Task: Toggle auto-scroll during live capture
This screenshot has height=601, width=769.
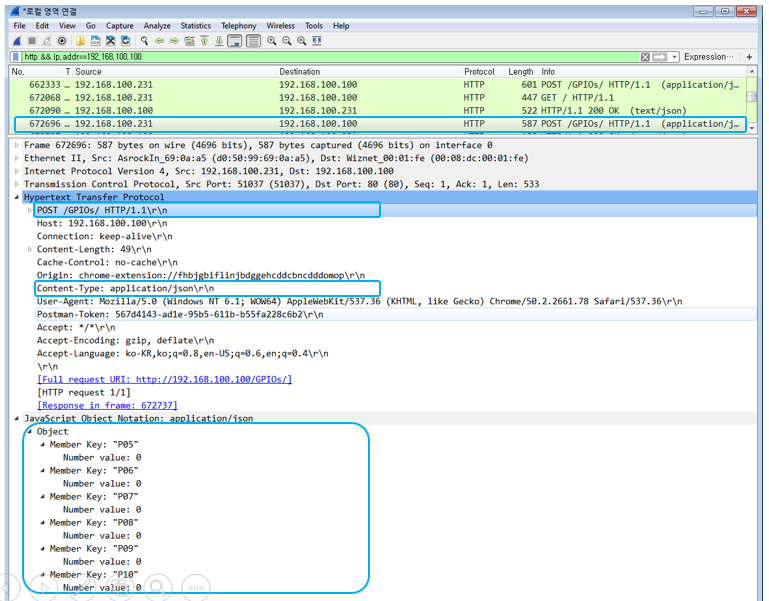Action: pyautogui.click(x=235, y=41)
